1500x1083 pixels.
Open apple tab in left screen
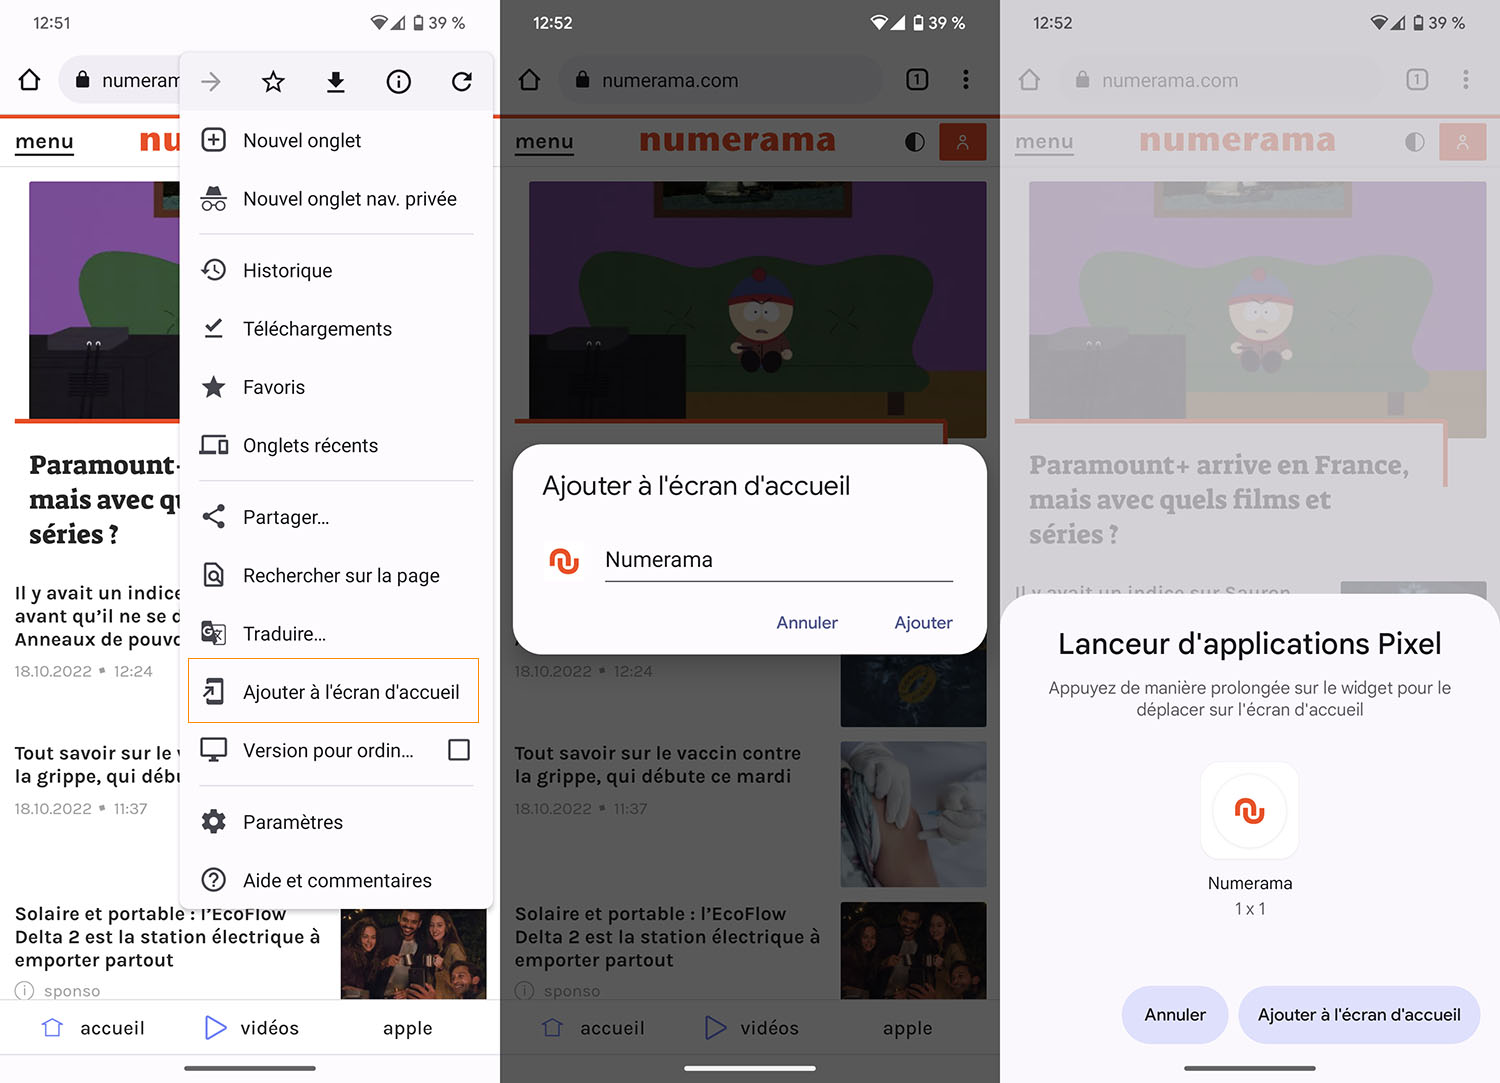pos(408,1028)
